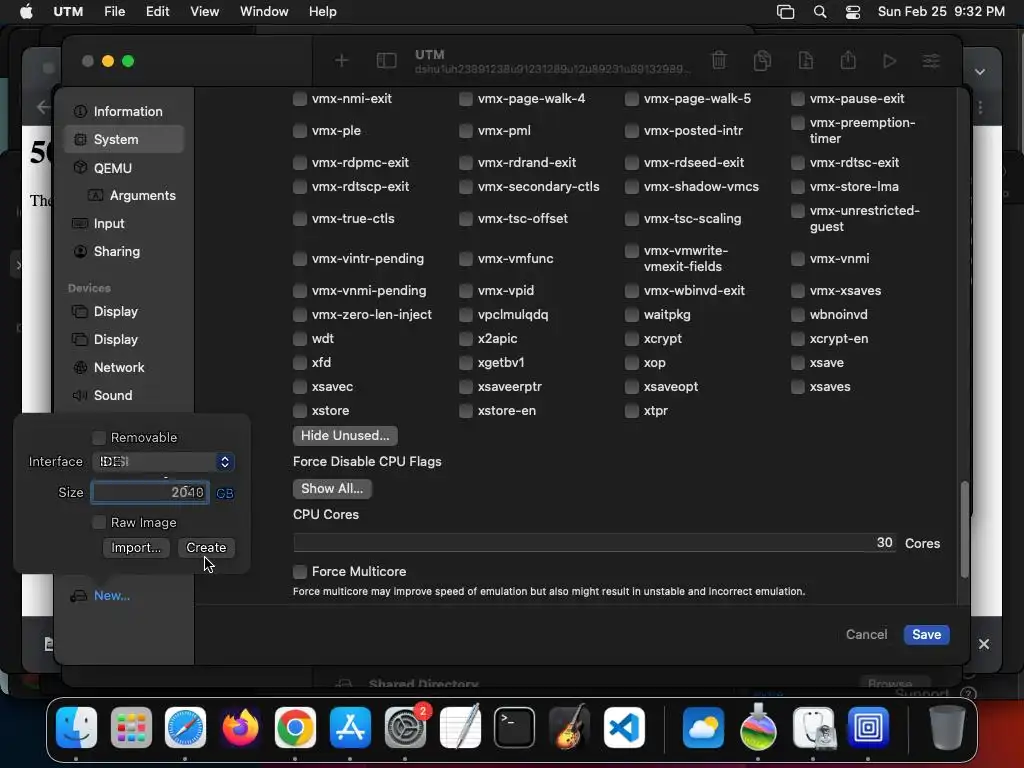Open the View menu
This screenshot has width=1024, height=768.
tap(204, 12)
